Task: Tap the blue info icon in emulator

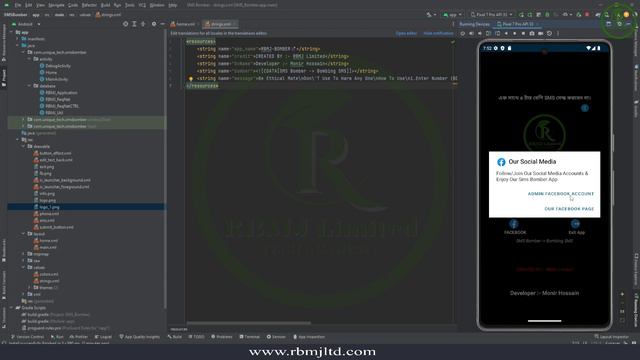Action: (585, 108)
